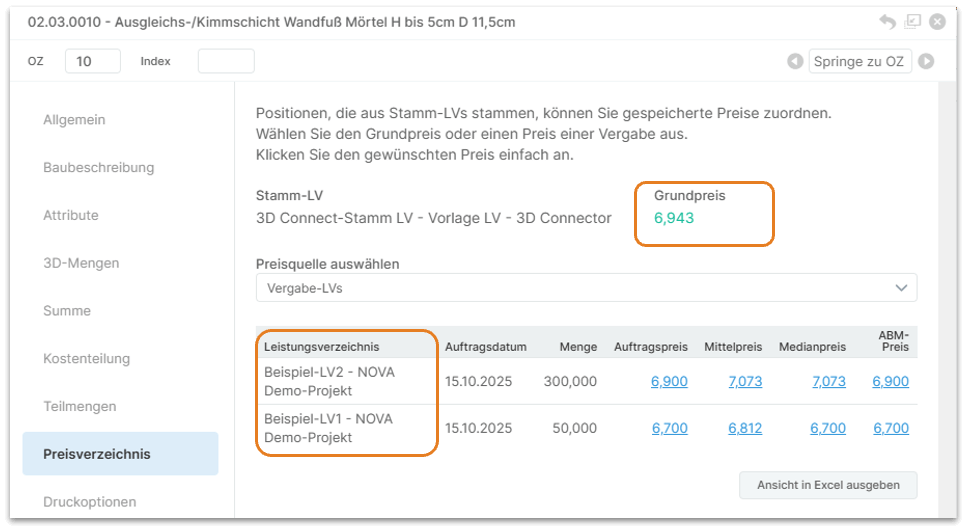Image resolution: width=966 pixels, height=530 pixels.
Task: Open the Druckoptionen section
Action: (x=89, y=501)
